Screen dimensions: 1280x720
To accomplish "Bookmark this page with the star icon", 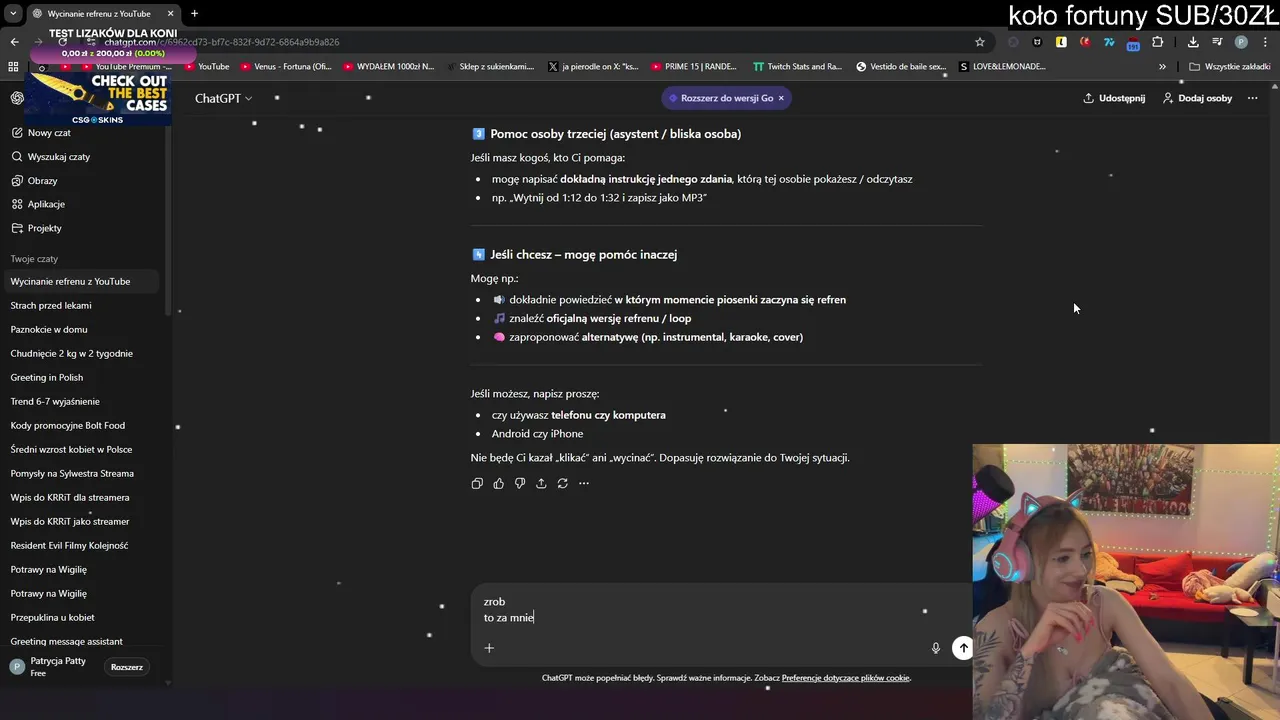I will click(x=980, y=42).
